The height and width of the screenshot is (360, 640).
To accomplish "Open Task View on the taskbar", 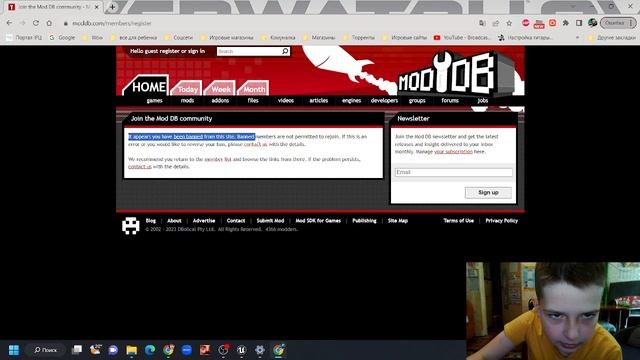I will (x=77, y=350).
